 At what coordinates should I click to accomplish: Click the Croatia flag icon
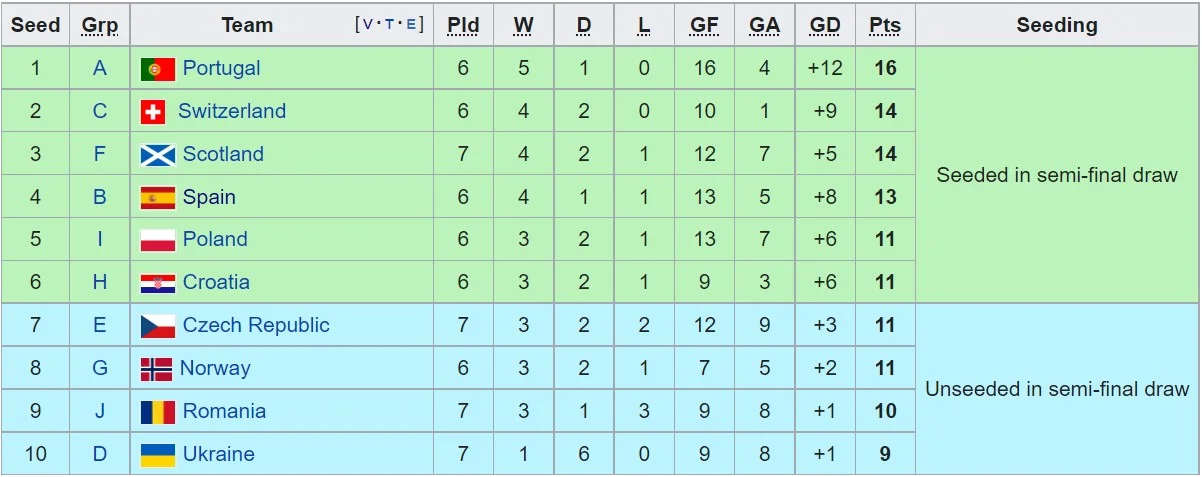[x=157, y=283]
